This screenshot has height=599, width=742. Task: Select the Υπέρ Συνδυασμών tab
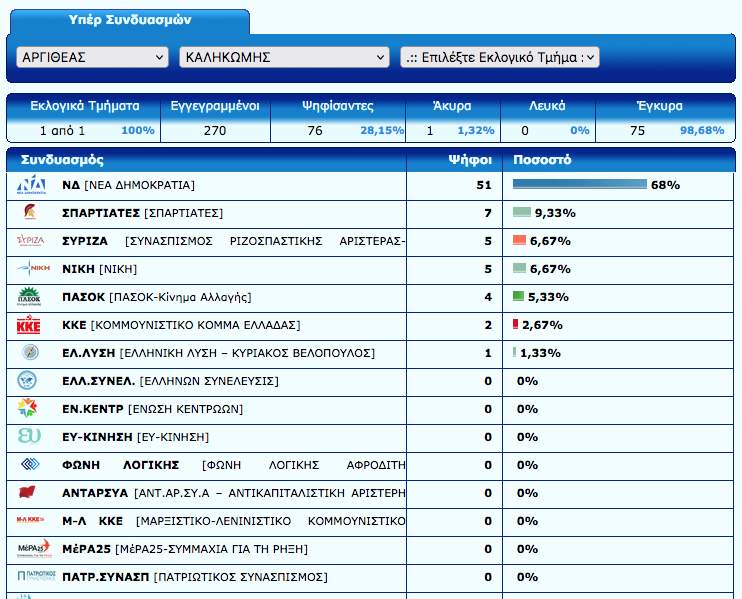(x=130, y=20)
